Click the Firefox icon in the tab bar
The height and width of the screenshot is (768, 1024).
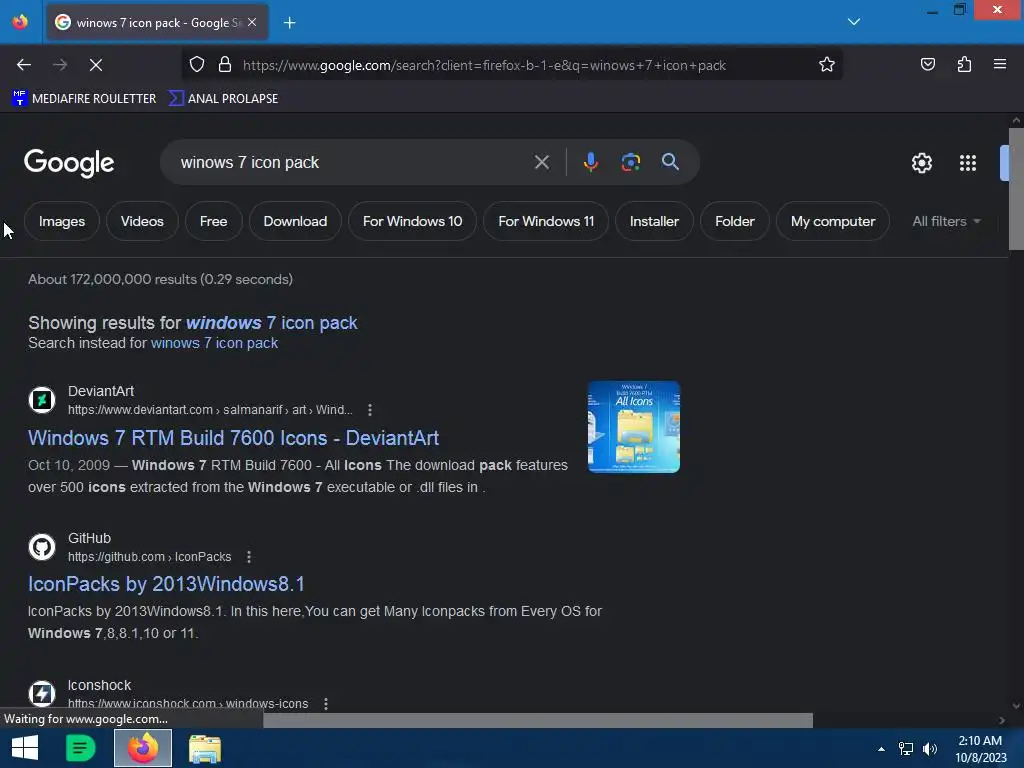pyautogui.click(x=20, y=22)
